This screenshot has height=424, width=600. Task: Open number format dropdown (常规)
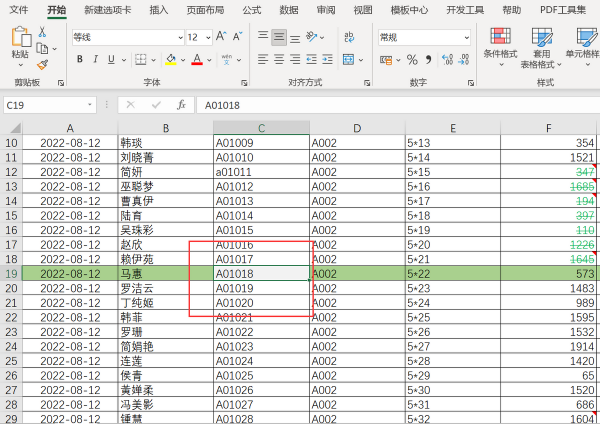tap(466, 38)
